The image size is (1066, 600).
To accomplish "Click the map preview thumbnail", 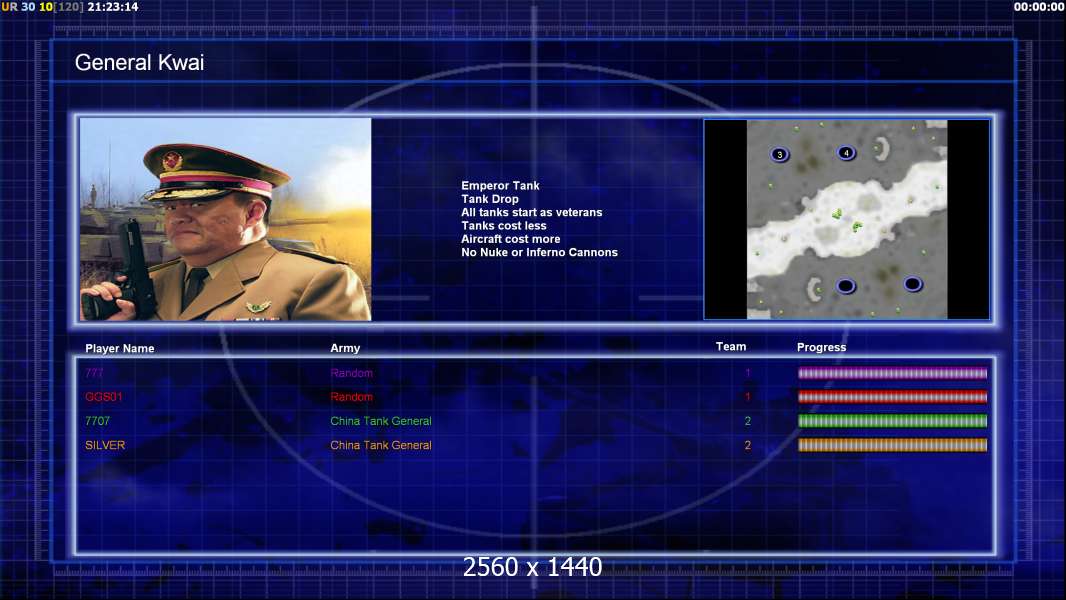I will point(846,219).
